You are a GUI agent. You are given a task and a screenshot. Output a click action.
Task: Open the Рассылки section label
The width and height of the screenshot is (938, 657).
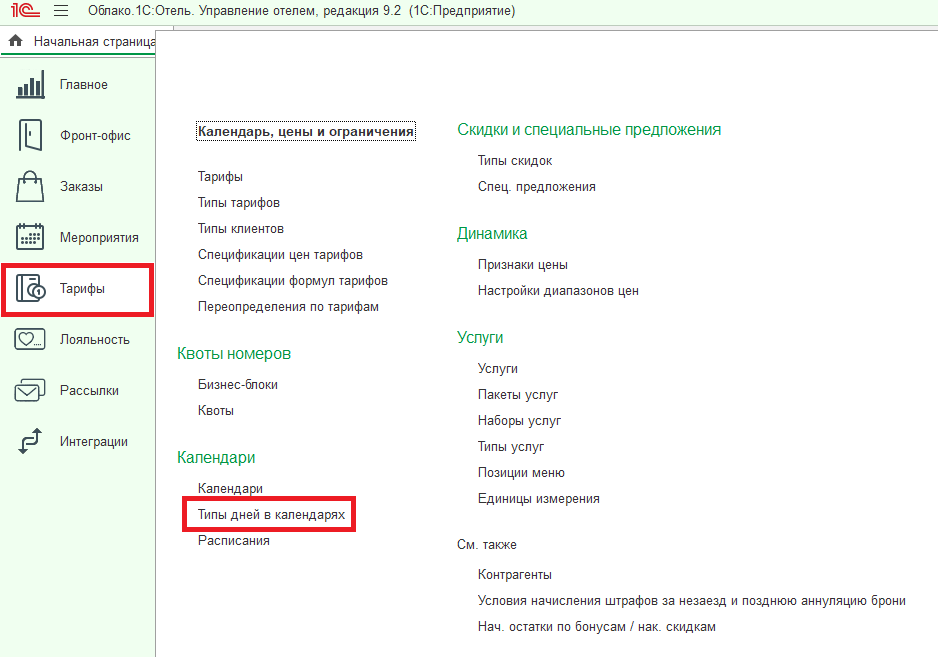89,390
